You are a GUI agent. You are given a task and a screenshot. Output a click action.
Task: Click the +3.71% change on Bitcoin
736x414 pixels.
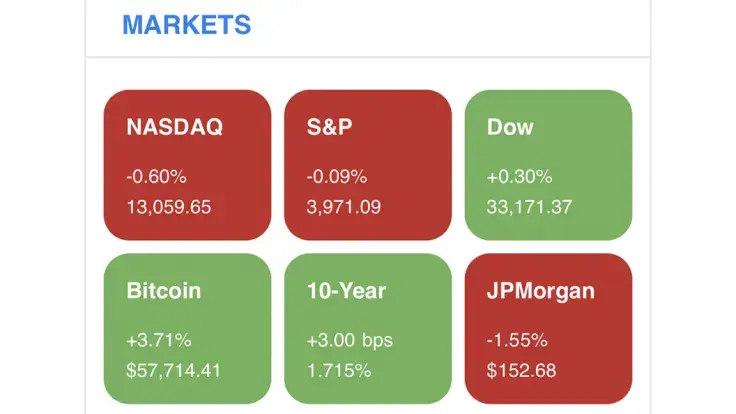click(x=157, y=340)
